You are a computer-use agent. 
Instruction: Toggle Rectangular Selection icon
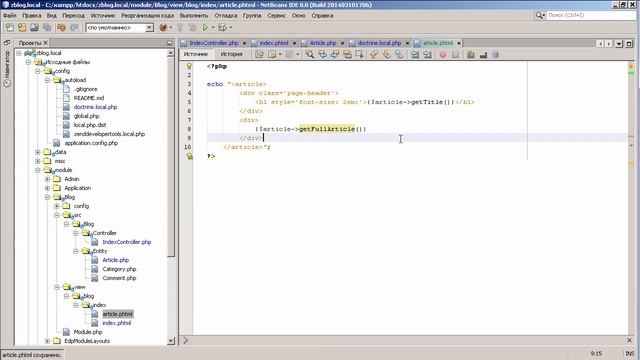tap(360, 54)
